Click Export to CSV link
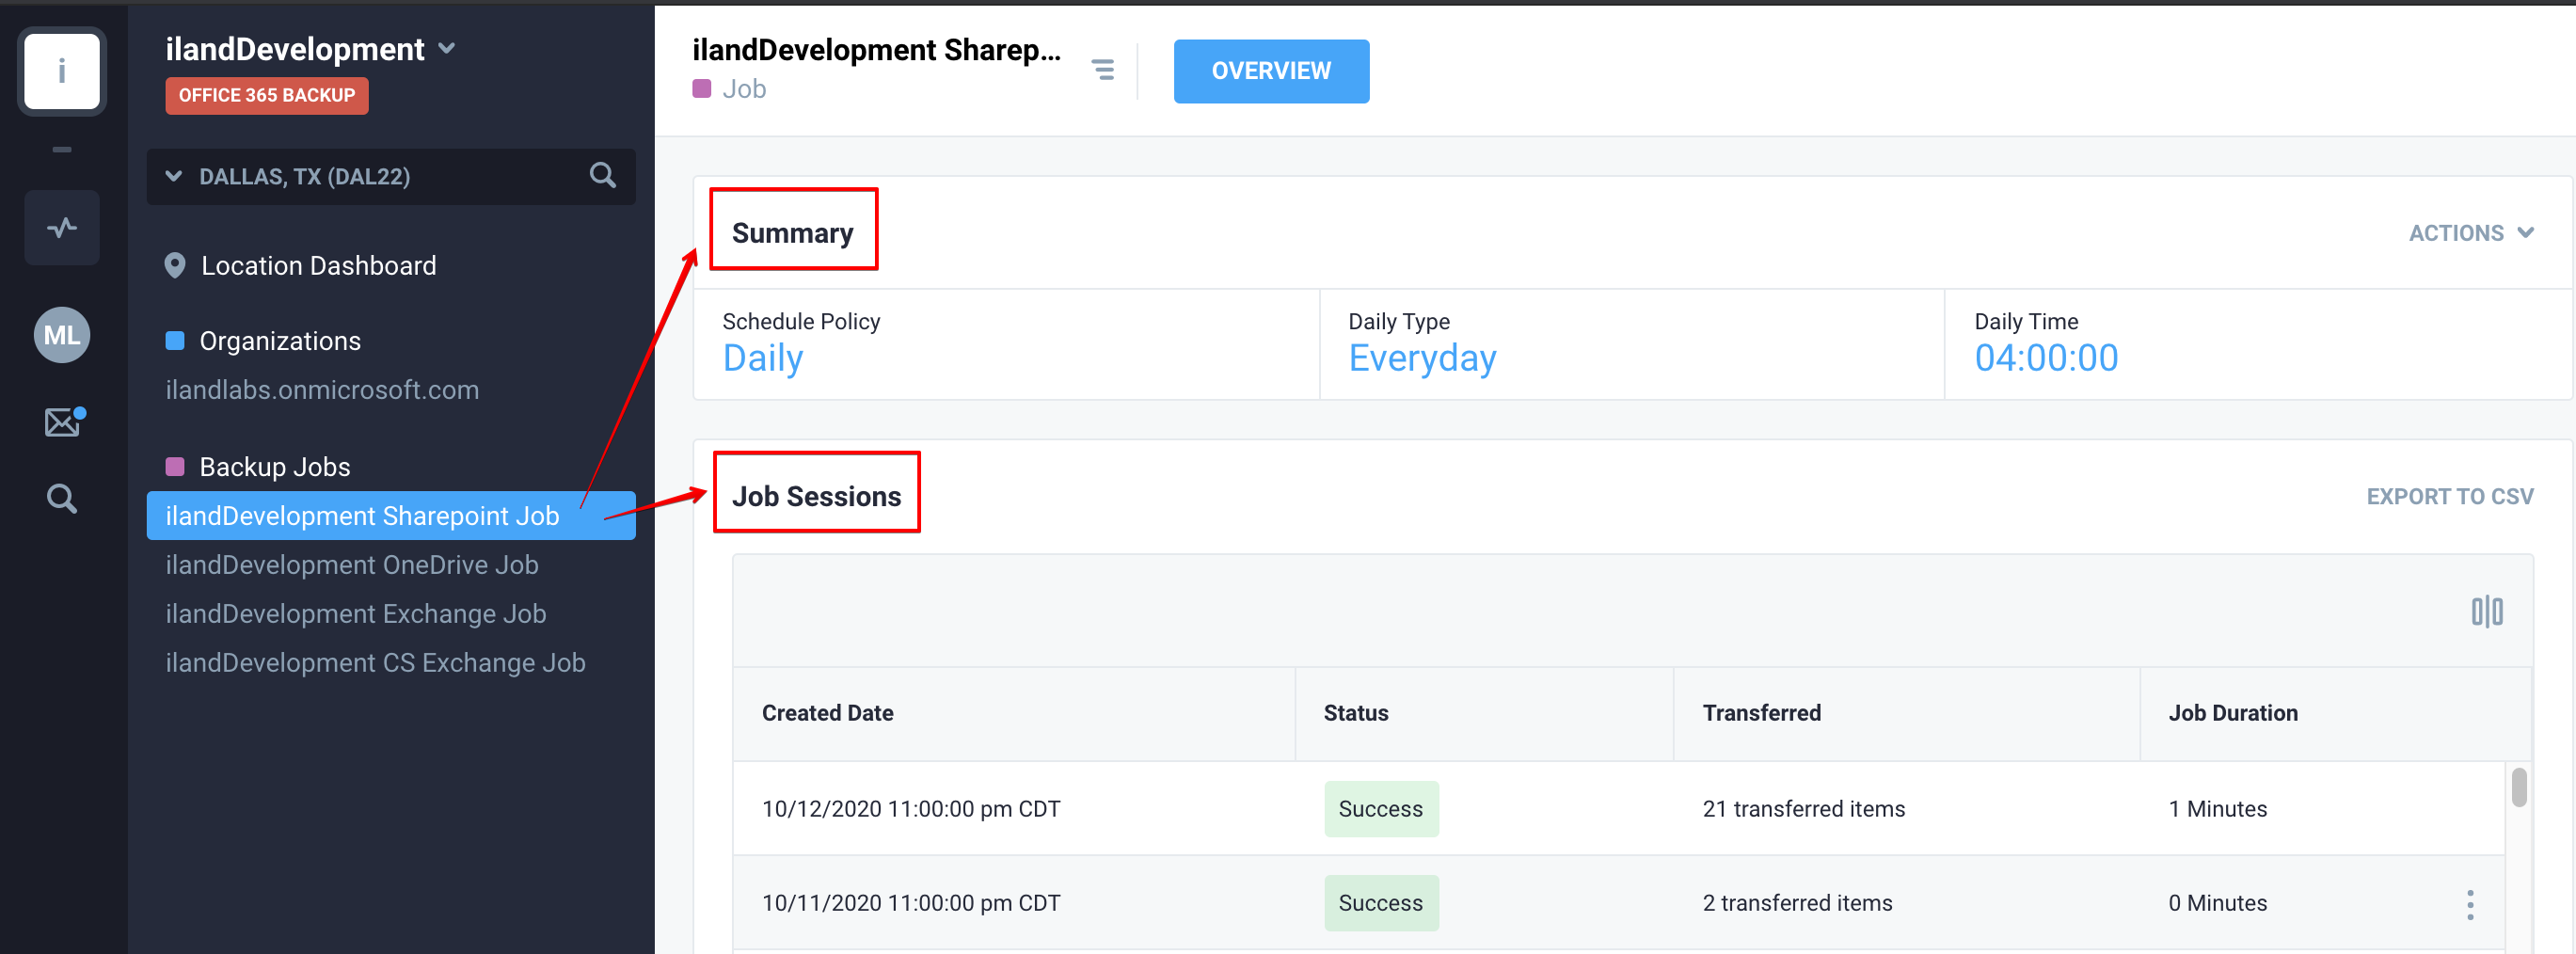The height and width of the screenshot is (954, 2576). point(2449,496)
